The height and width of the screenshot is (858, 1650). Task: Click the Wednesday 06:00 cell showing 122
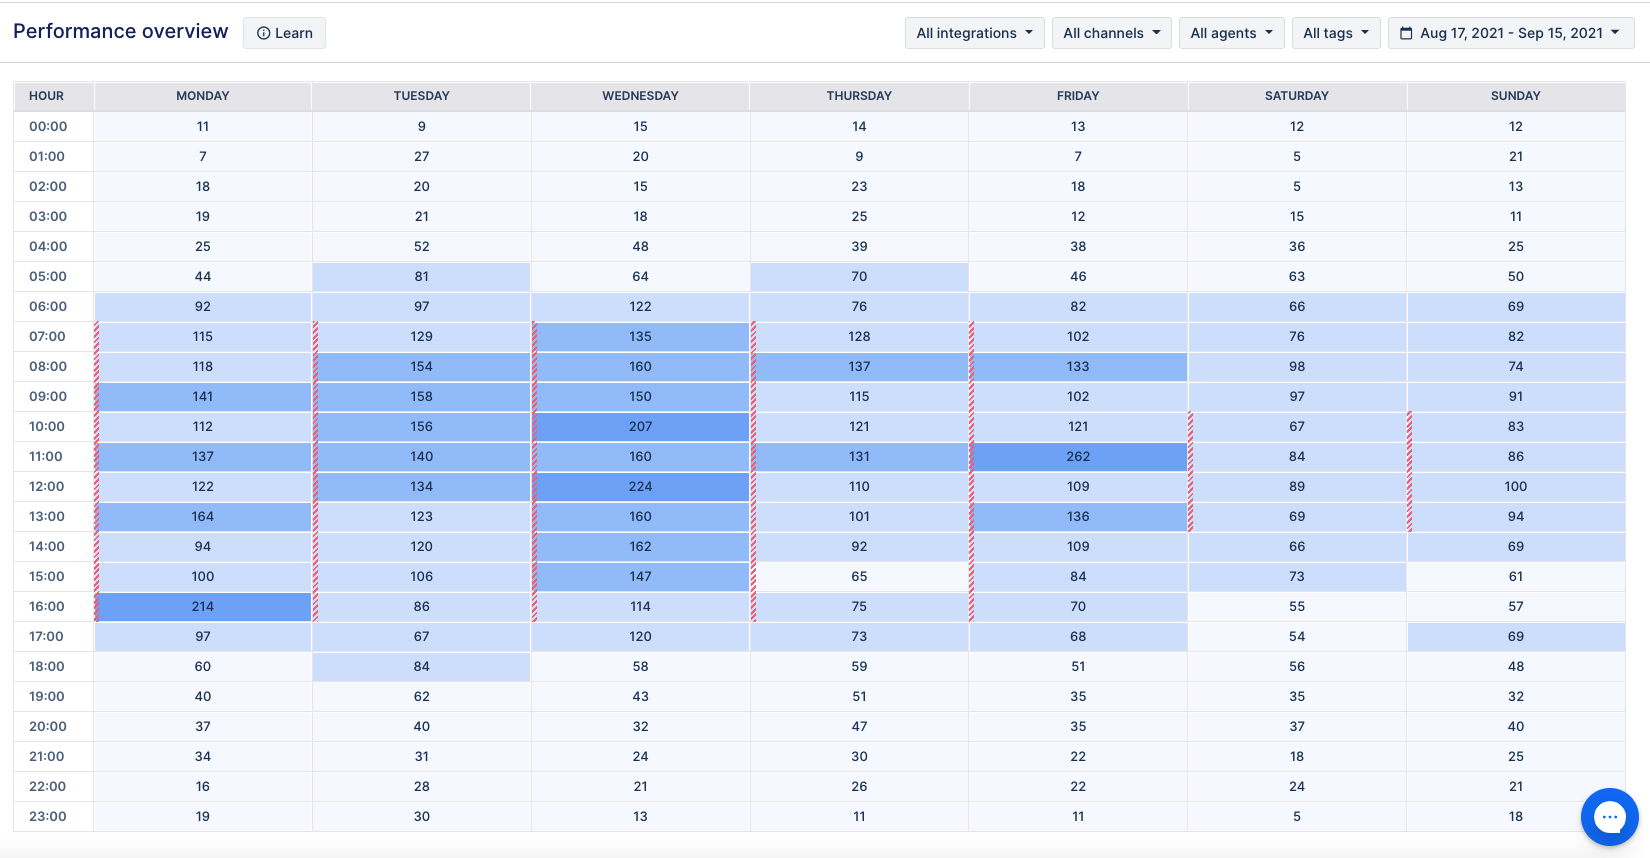coord(640,306)
